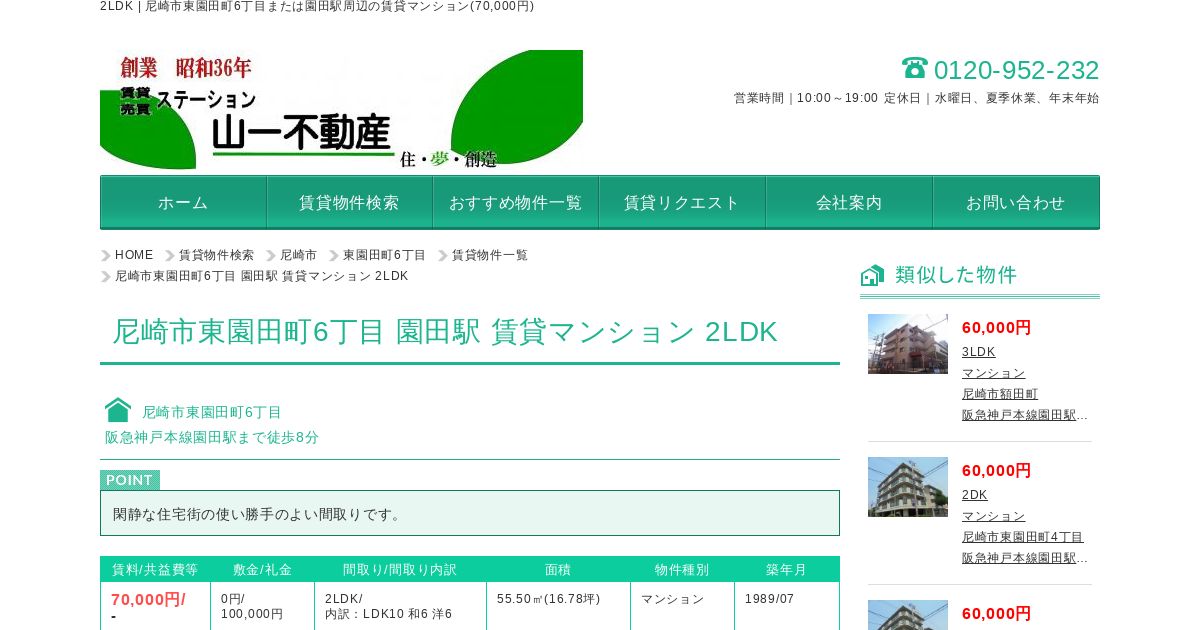Open the 会社案内 navigation tab
This screenshot has height=630, width=1200.
(x=849, y=202)
